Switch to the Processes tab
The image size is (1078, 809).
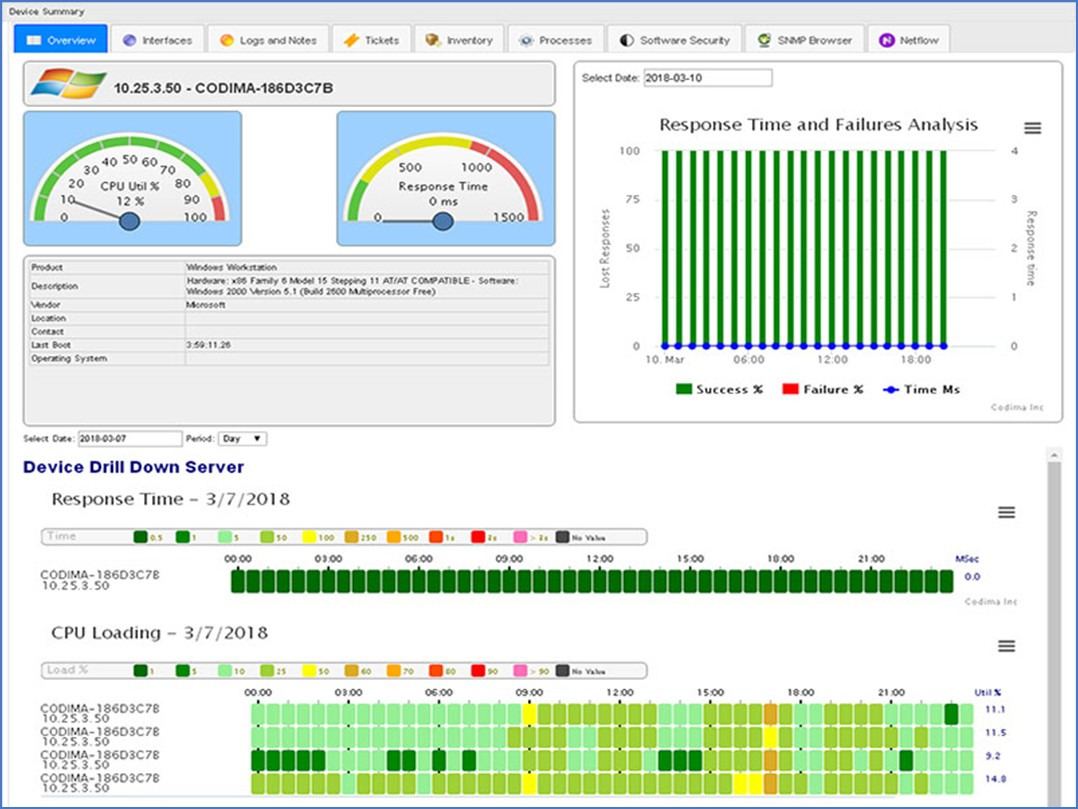(x=556, y=40)
